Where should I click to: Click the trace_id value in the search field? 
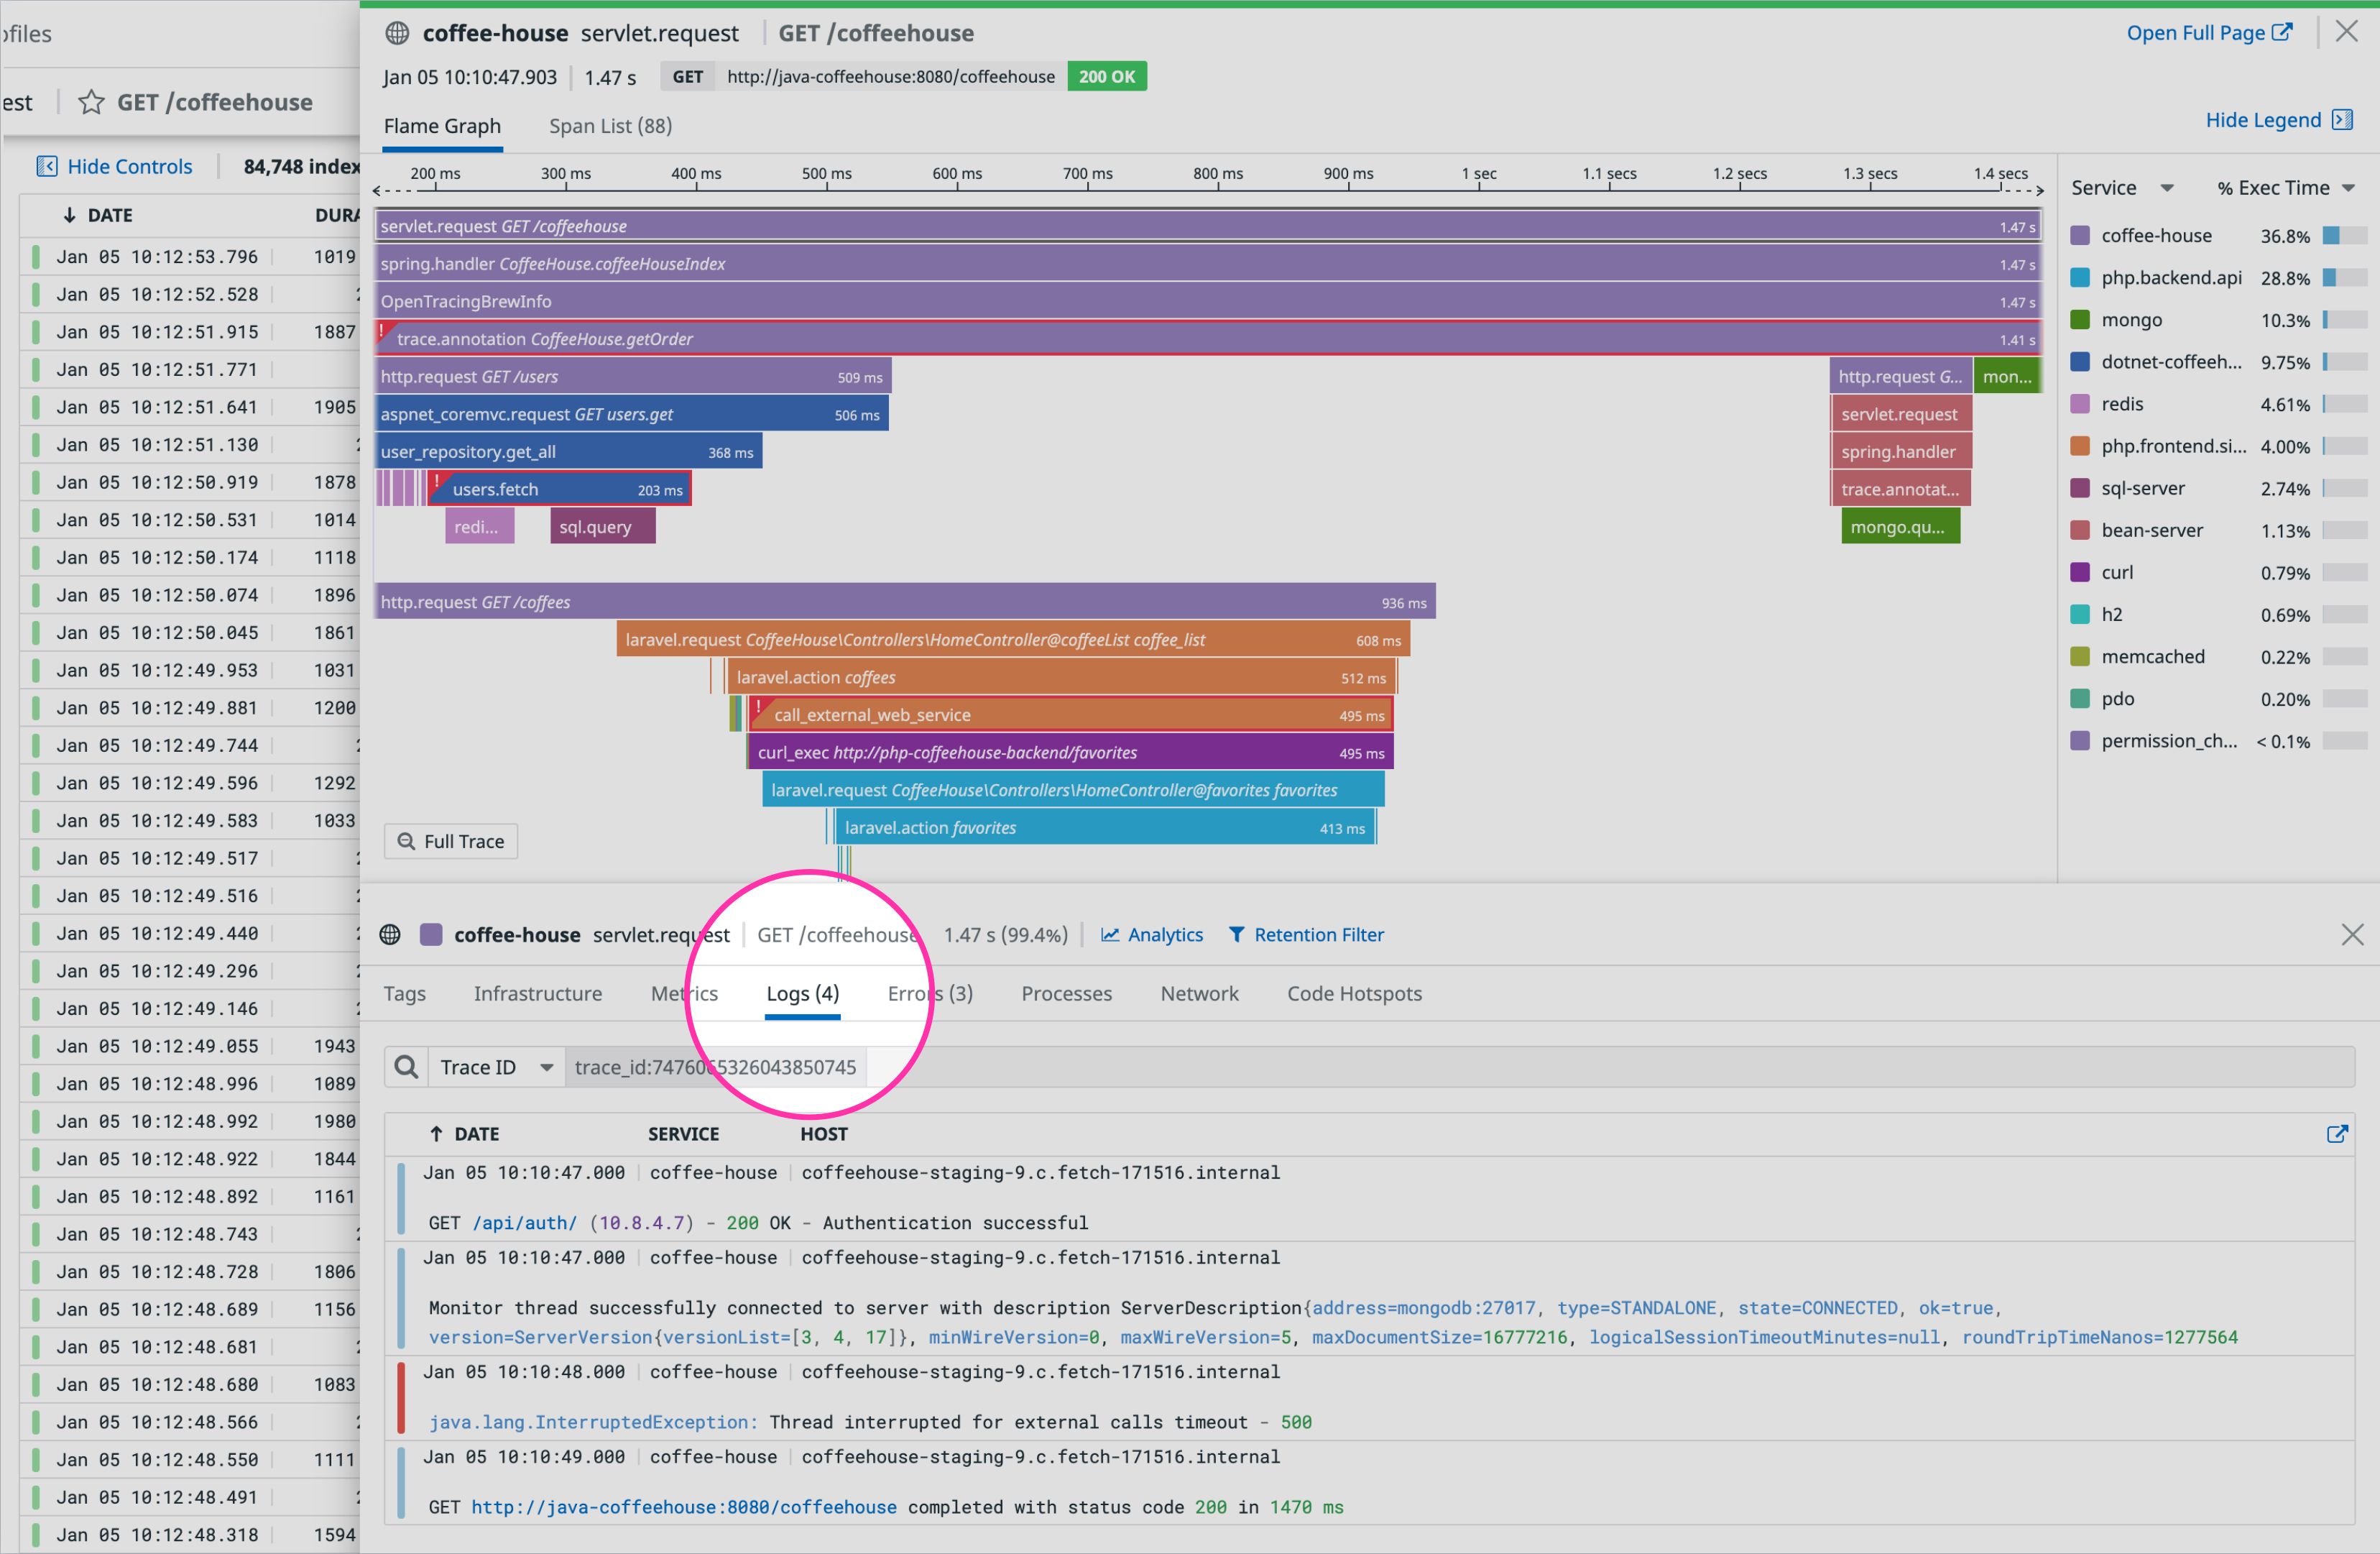(713, 1066)
